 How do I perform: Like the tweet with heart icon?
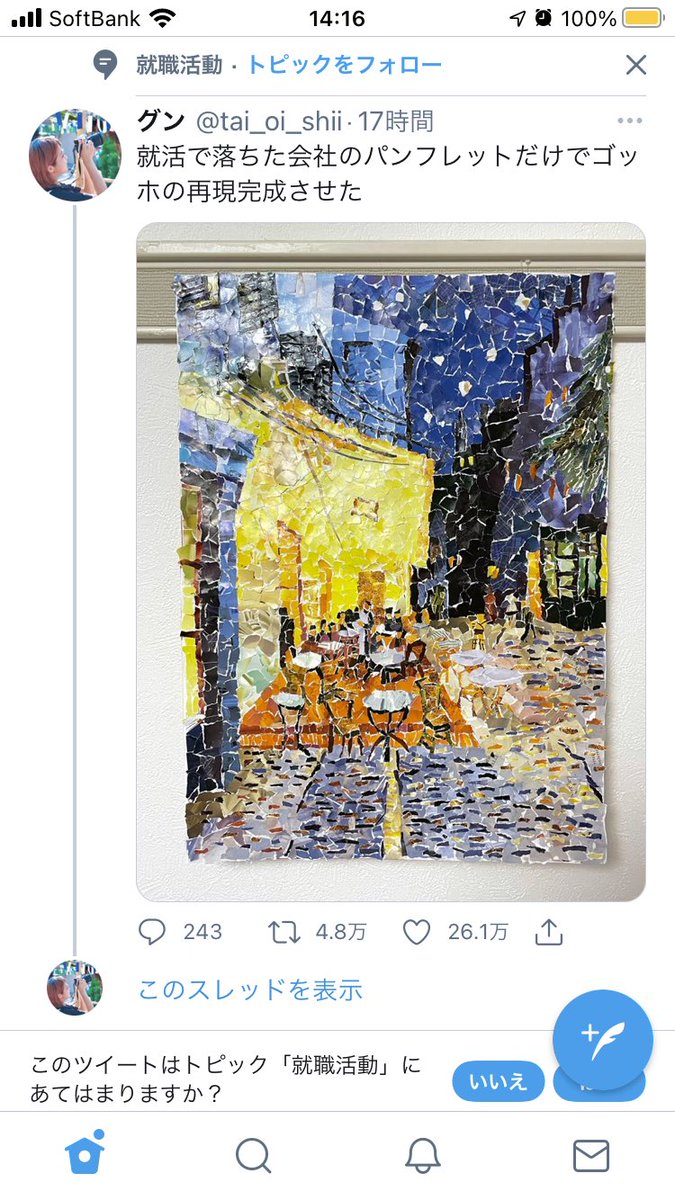pos(416,932)
